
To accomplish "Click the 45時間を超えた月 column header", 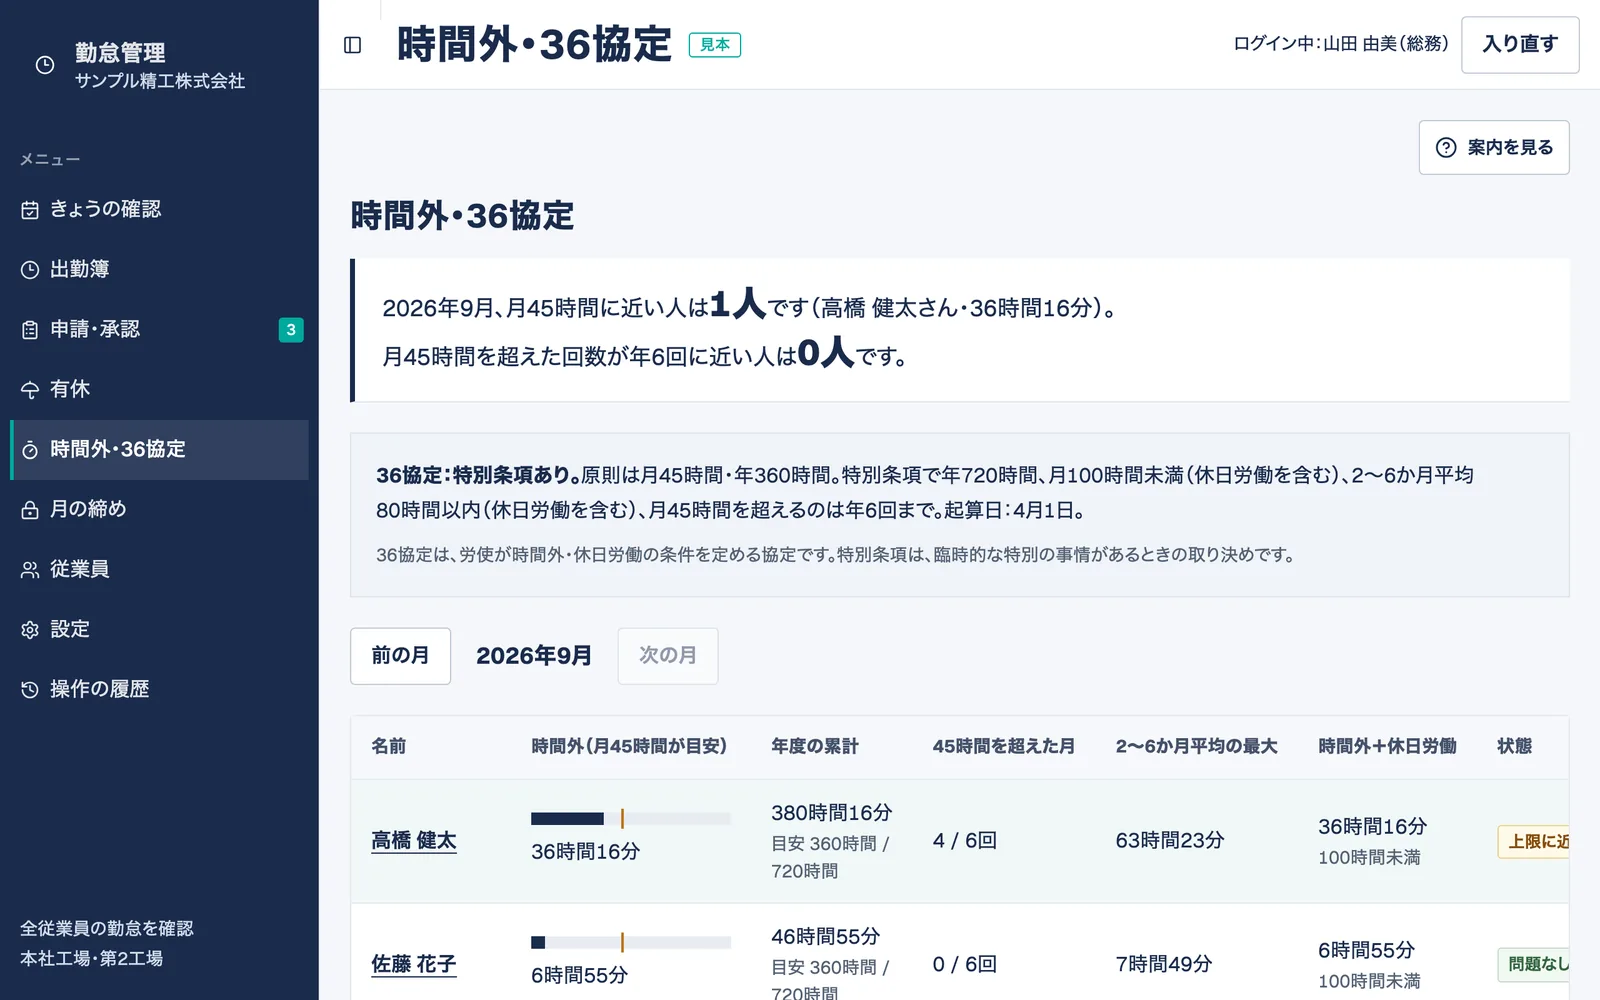I will [x=1004, y=747].
